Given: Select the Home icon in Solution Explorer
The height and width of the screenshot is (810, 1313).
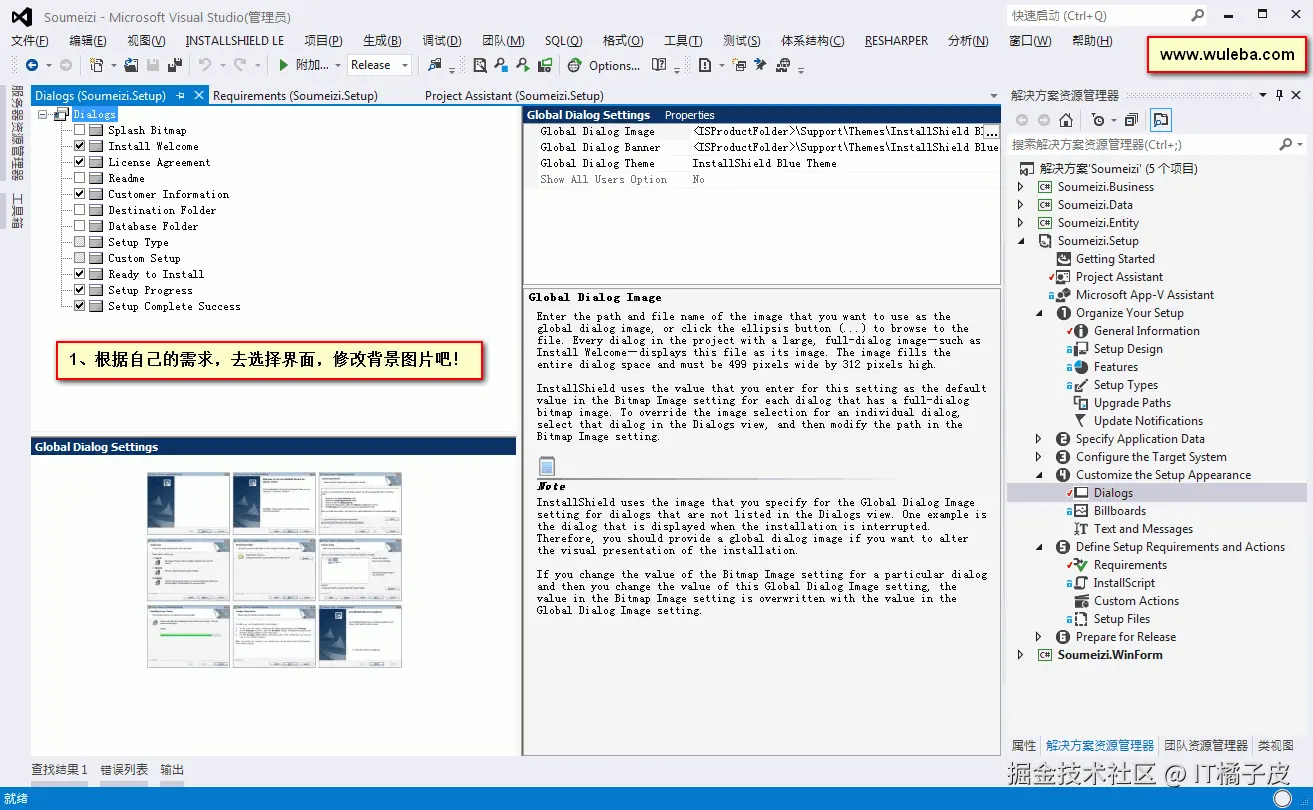Looking at the screenshot, I should pos(1065,121).
